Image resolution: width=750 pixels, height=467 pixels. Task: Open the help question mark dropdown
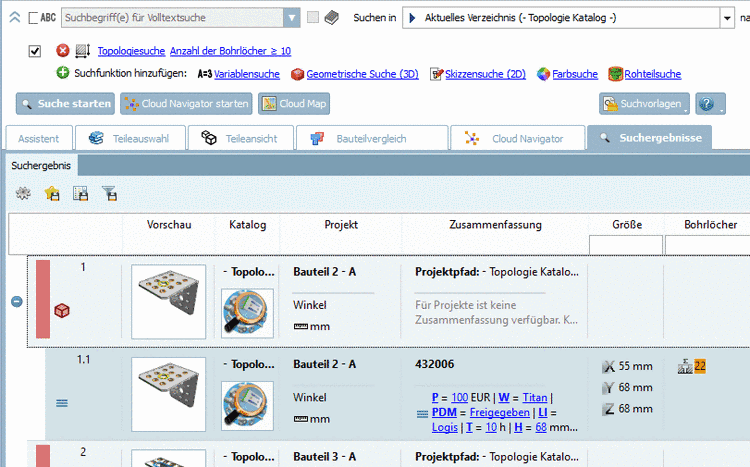pyautogui.click(x=710, y=104)
